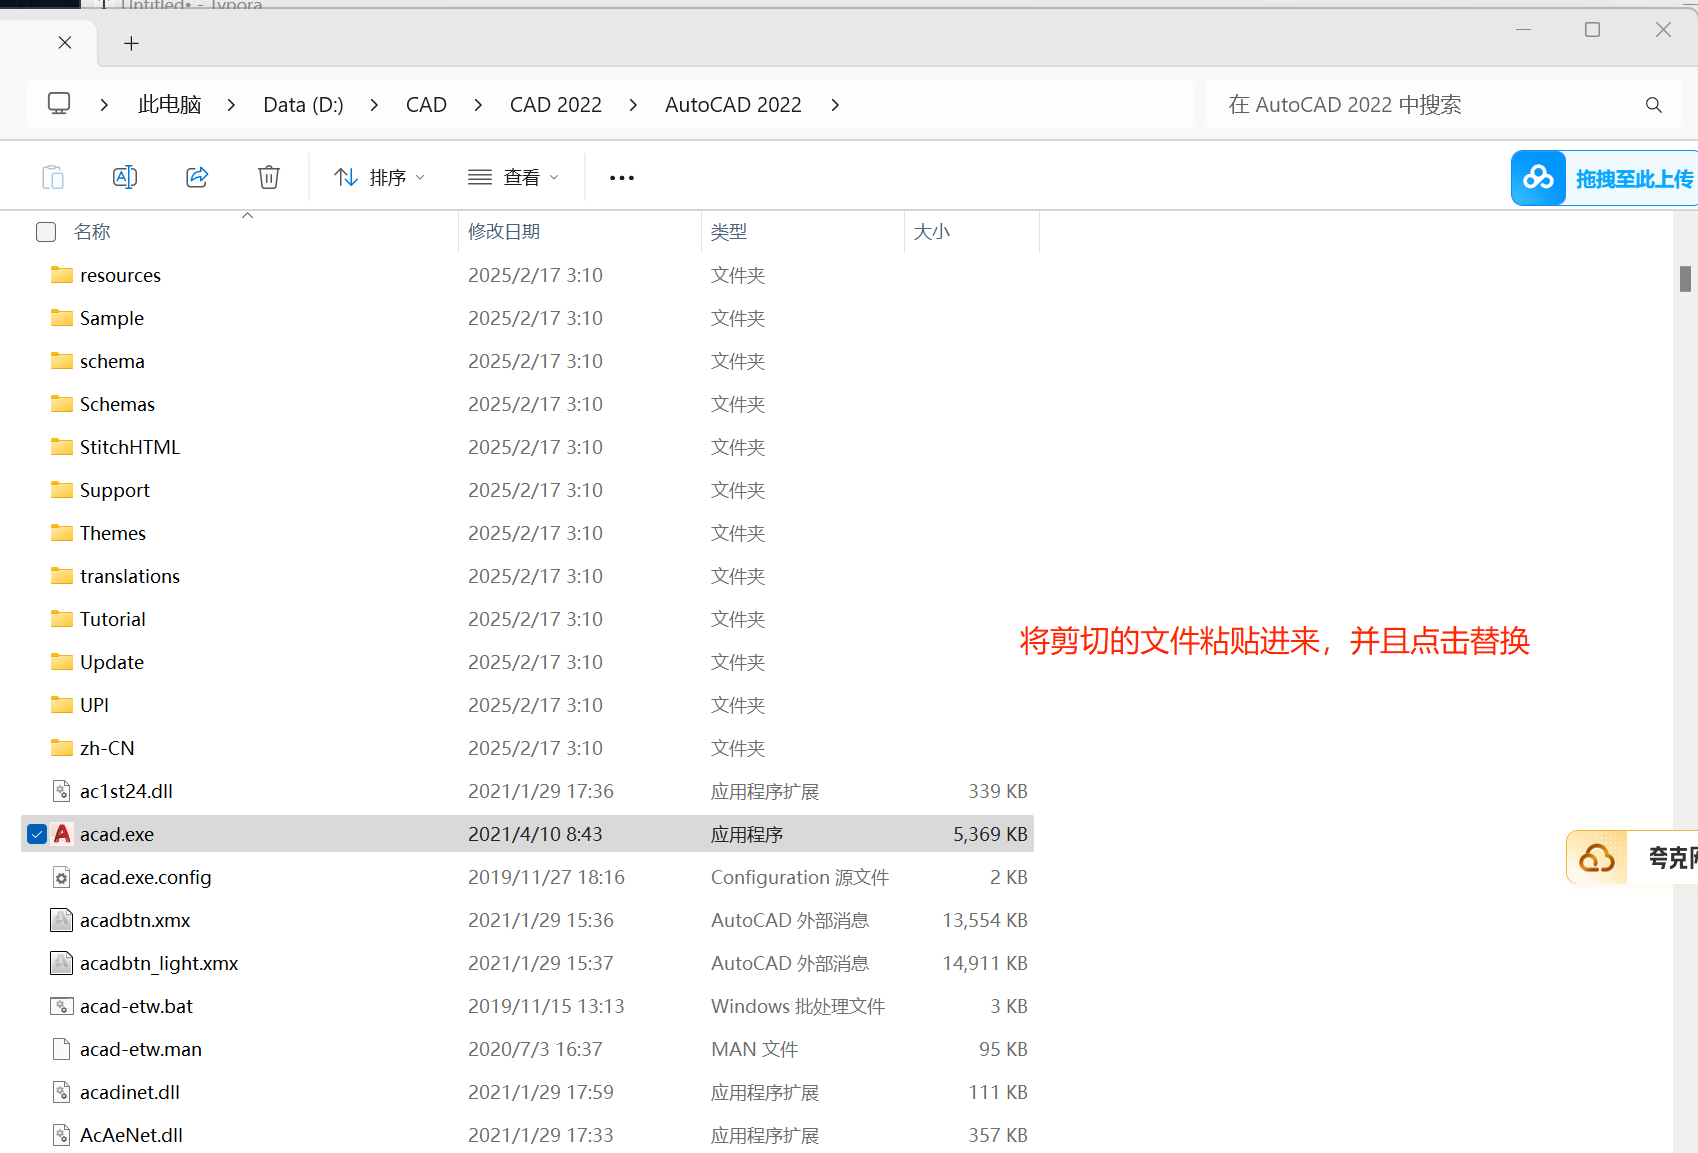Open the 排序 sort dropdown
Screen dimensions: 1698x1153
(379, 177)
